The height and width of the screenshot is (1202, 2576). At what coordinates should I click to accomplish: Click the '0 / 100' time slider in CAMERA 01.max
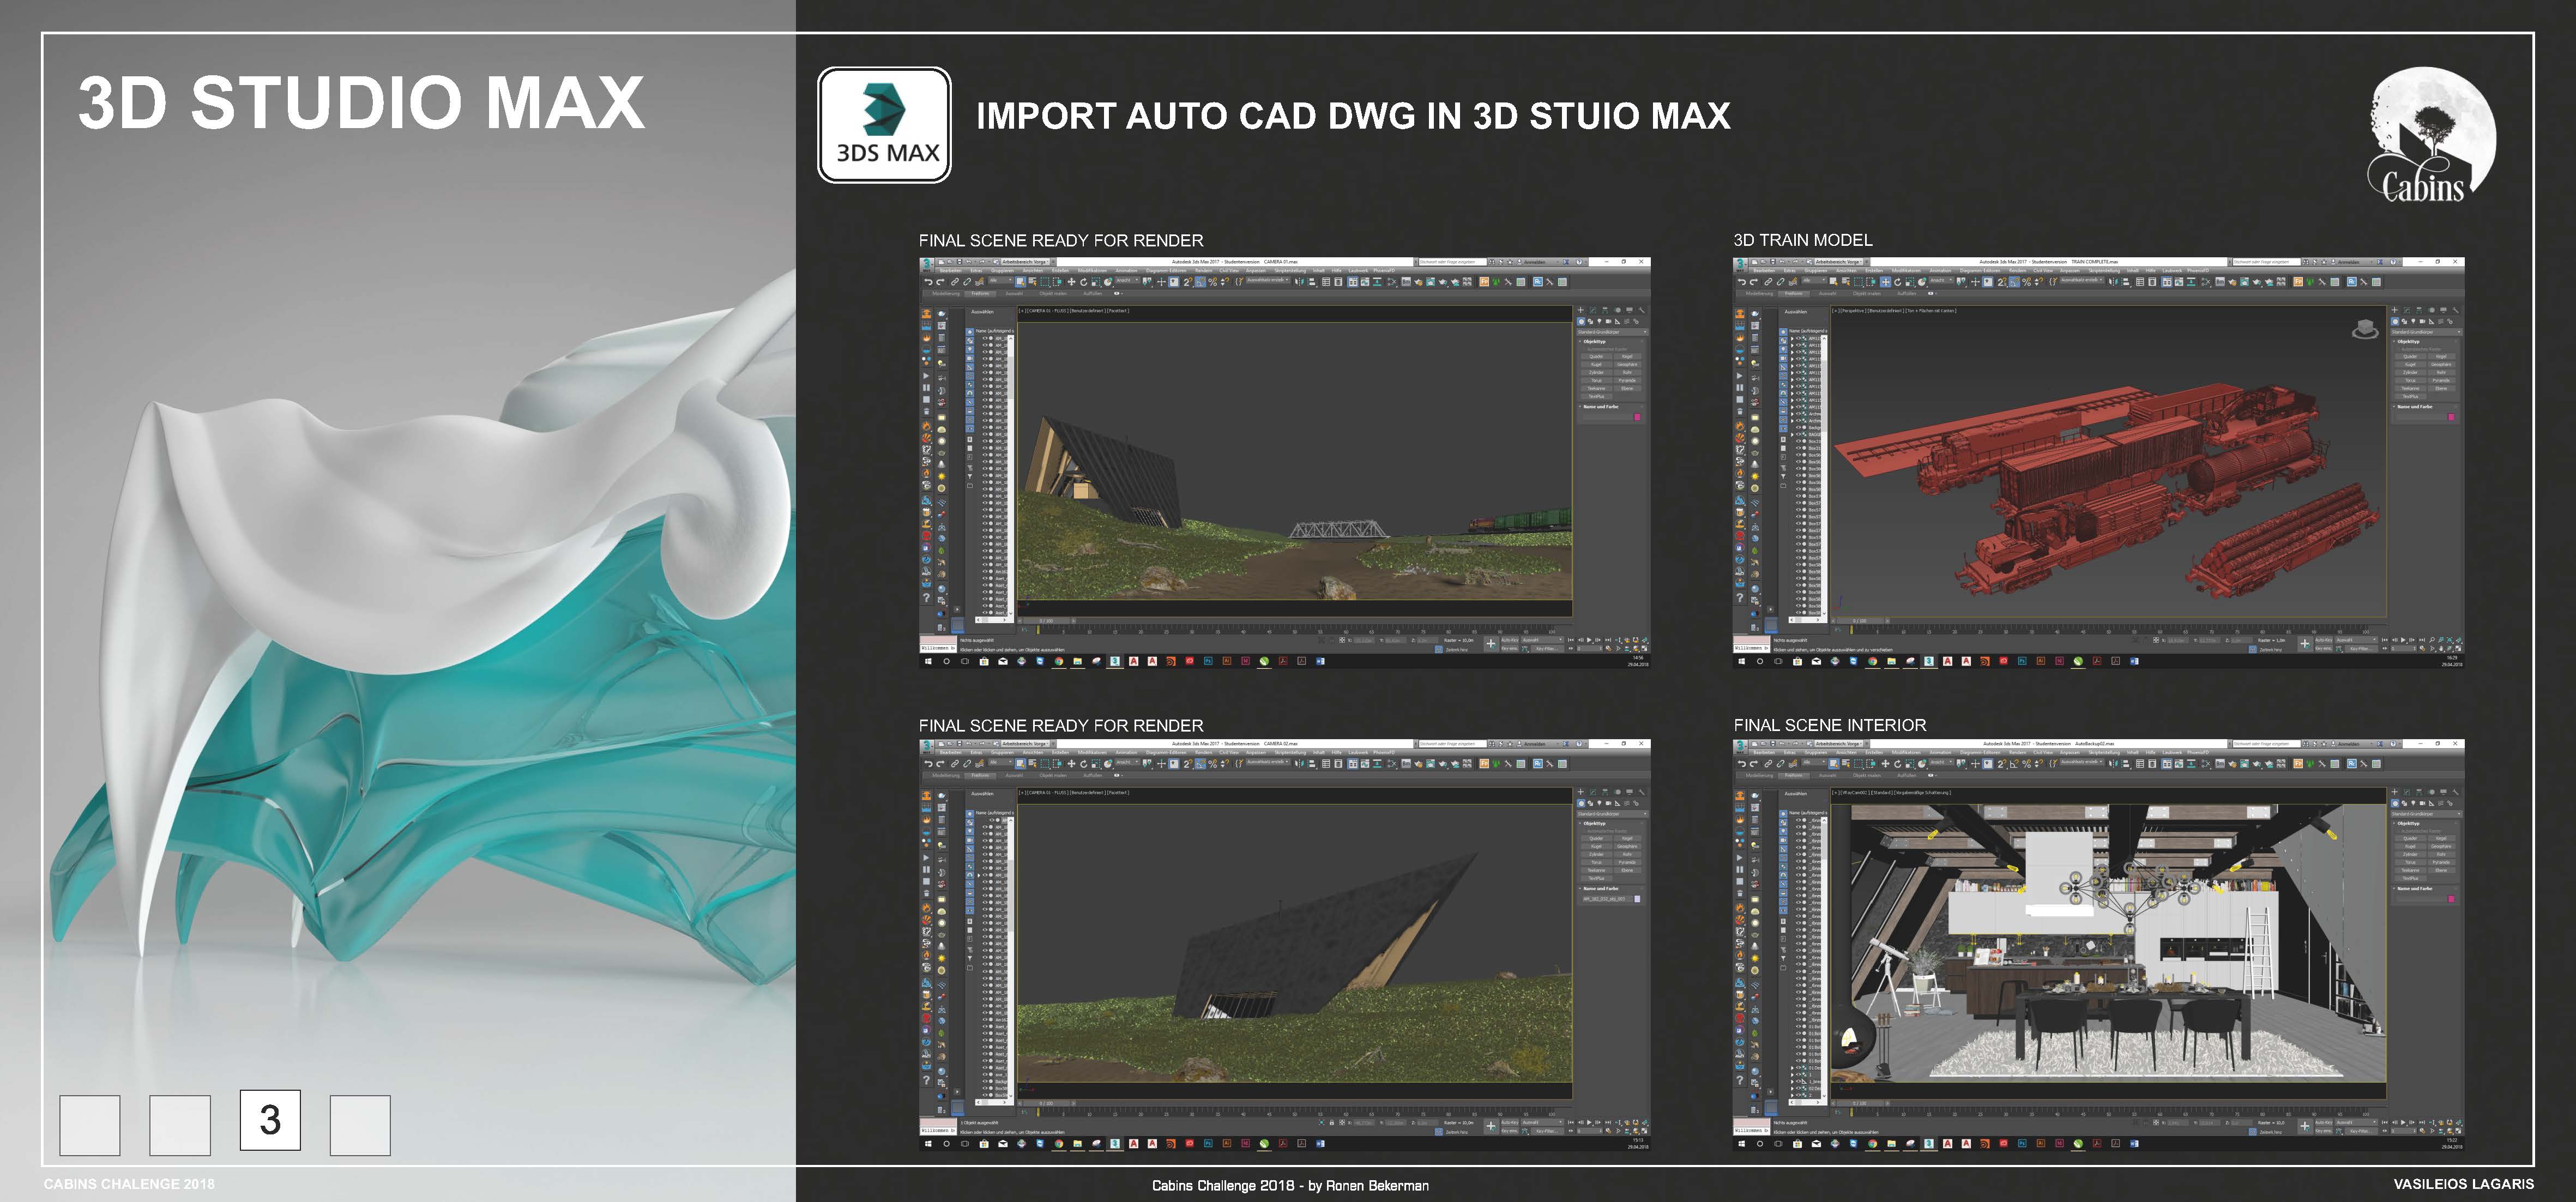1046,621
